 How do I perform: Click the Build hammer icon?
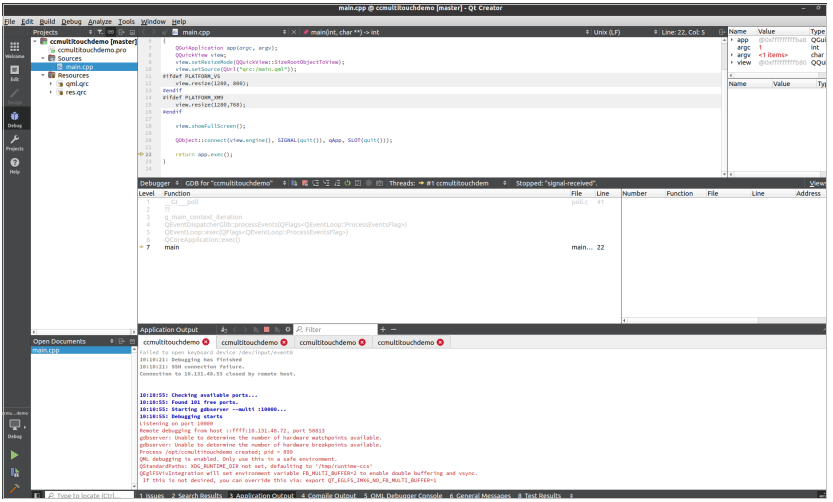click(14, 490)
